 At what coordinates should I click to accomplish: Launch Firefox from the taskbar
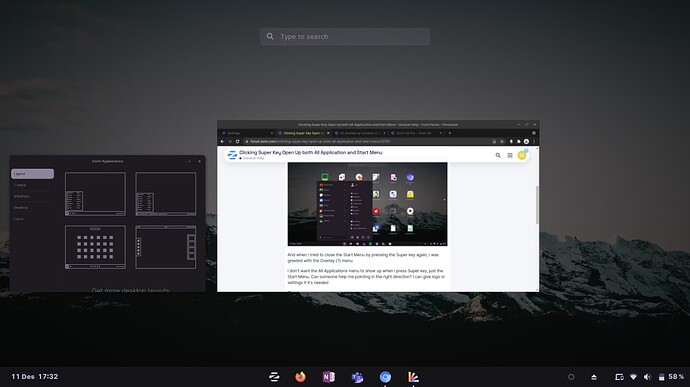pos(301,377)
